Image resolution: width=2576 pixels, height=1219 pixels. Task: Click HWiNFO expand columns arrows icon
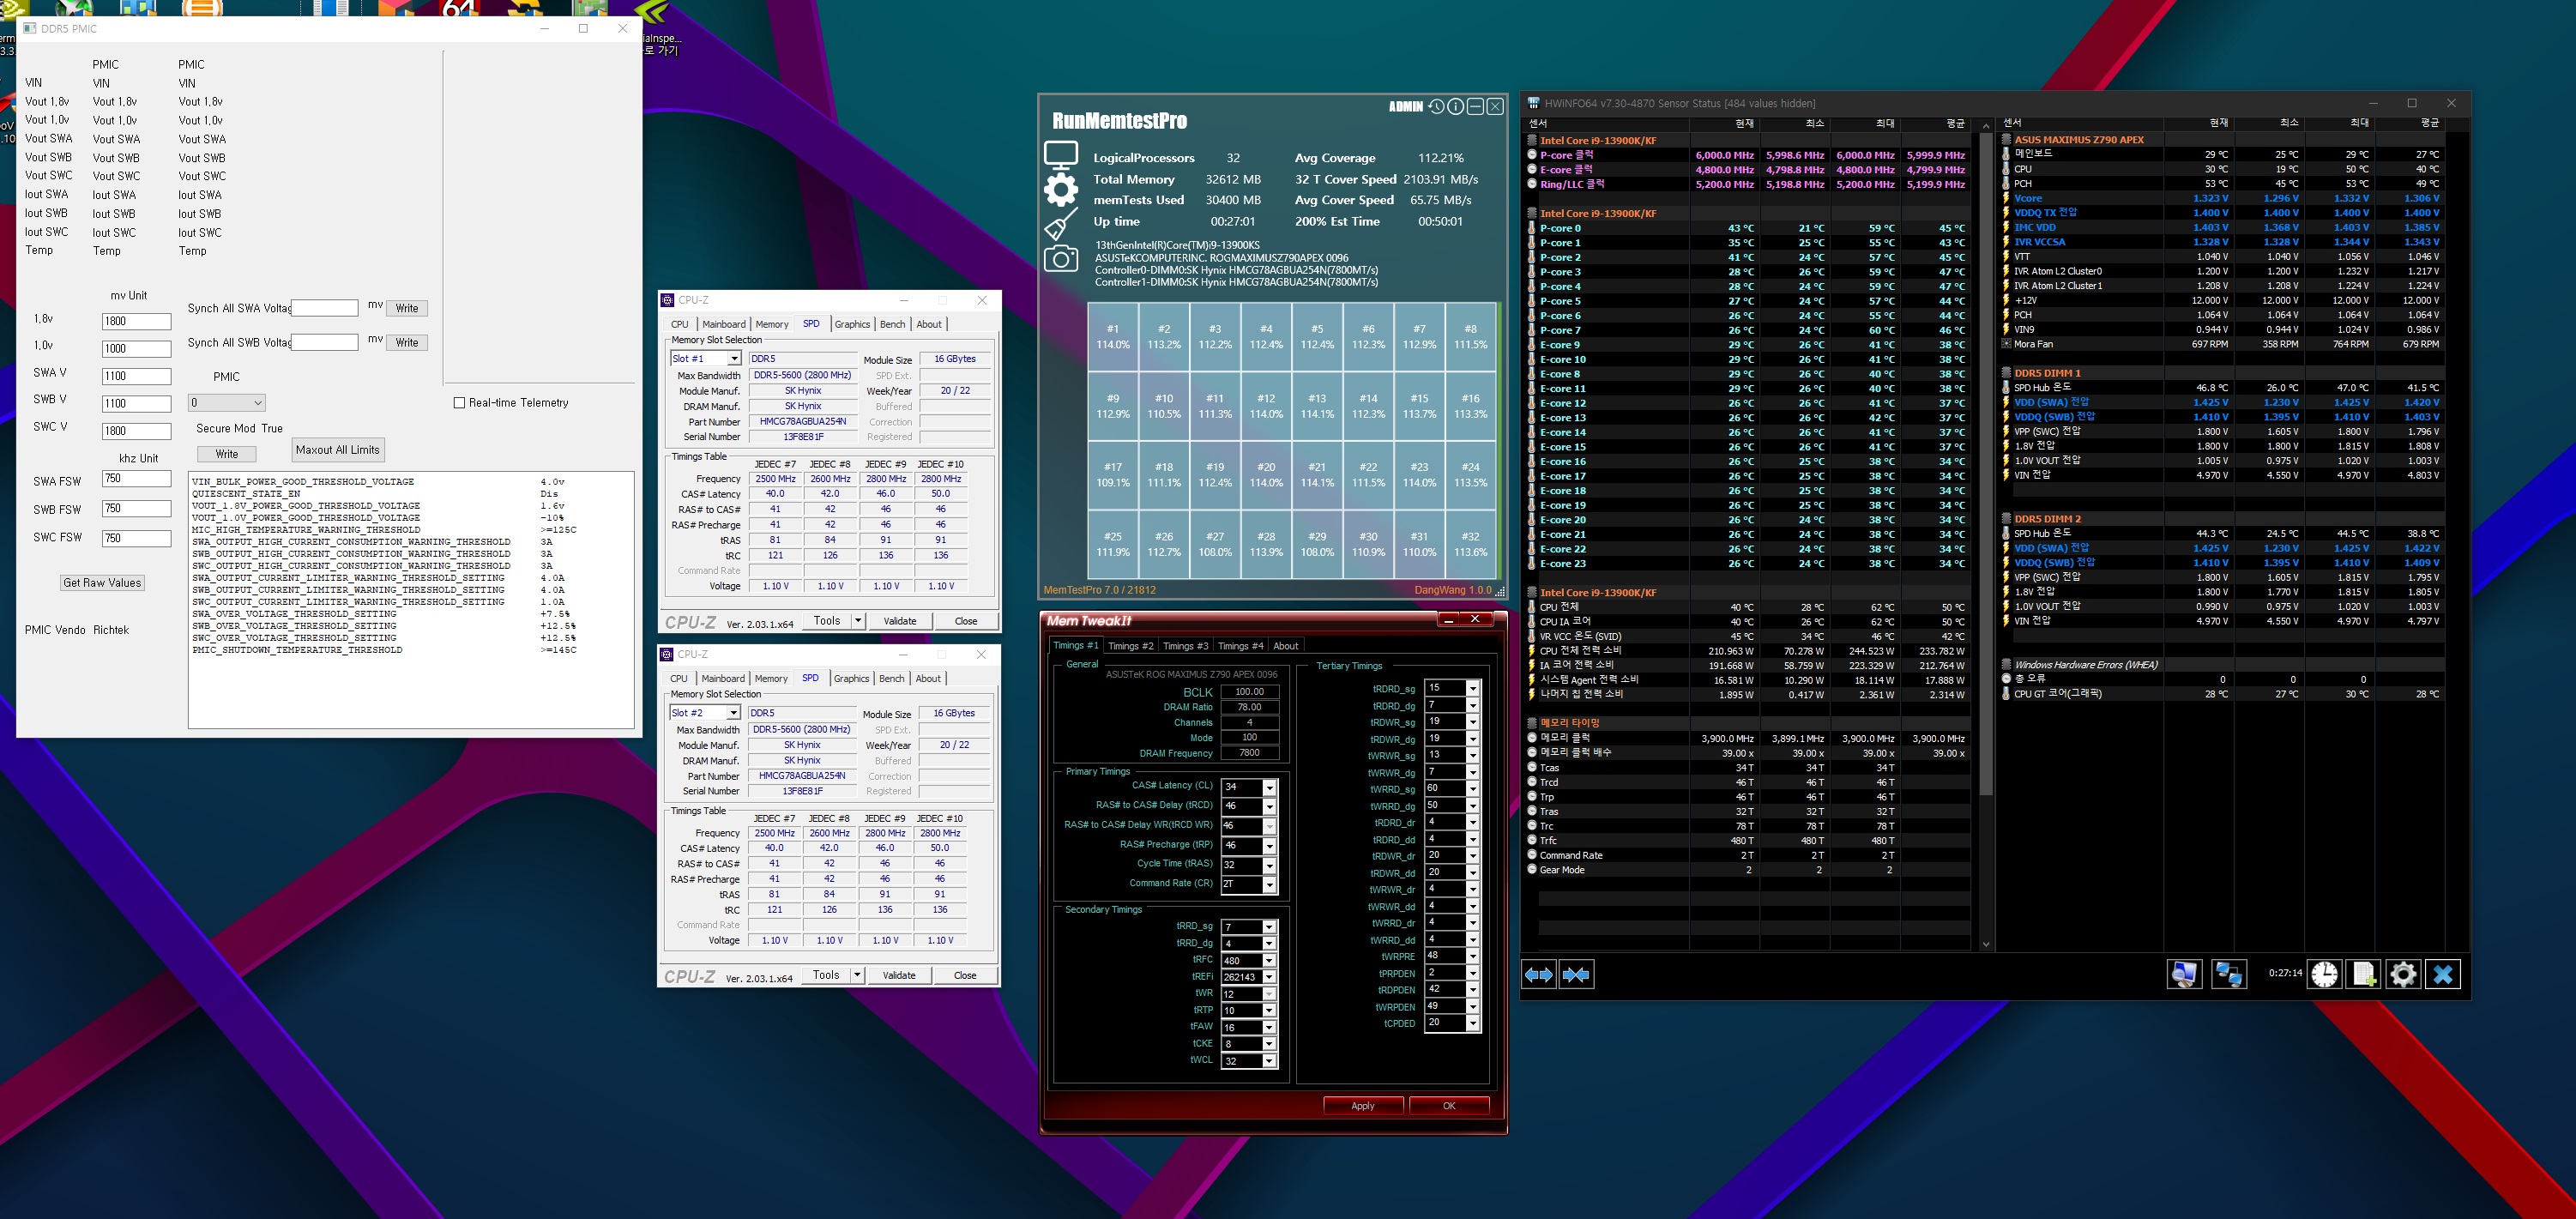1538,974
